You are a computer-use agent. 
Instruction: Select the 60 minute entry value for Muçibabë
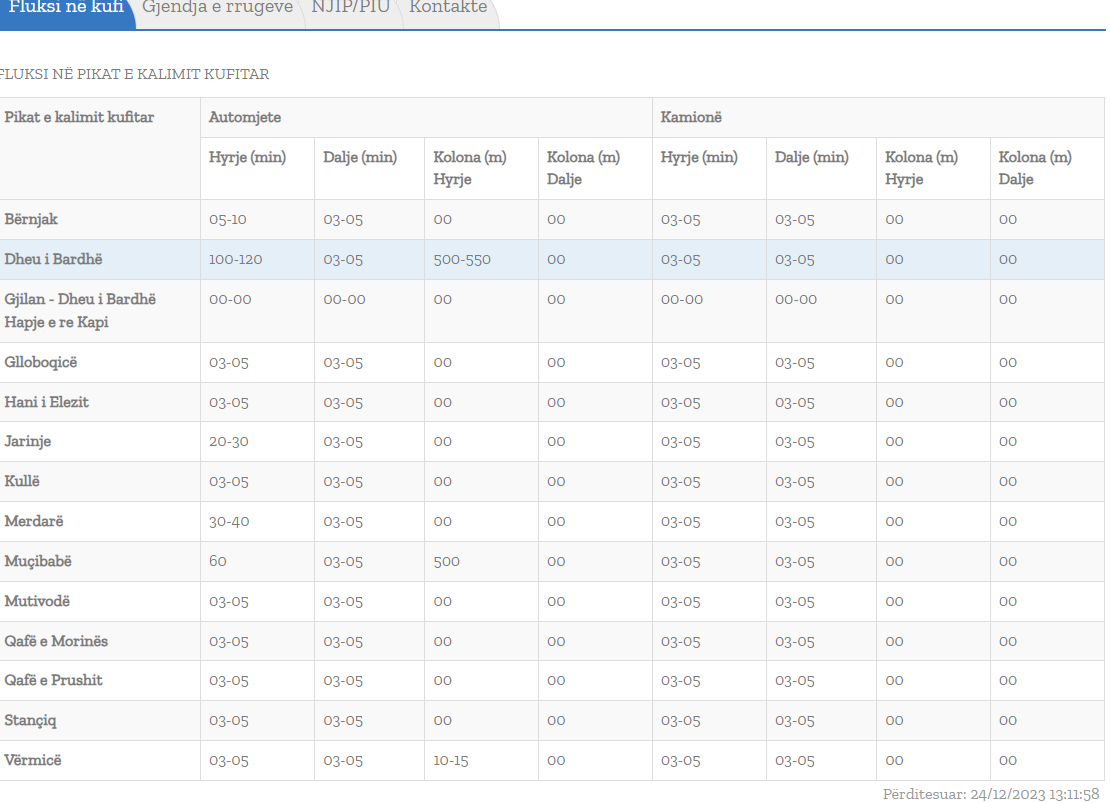tap(218, 561)
